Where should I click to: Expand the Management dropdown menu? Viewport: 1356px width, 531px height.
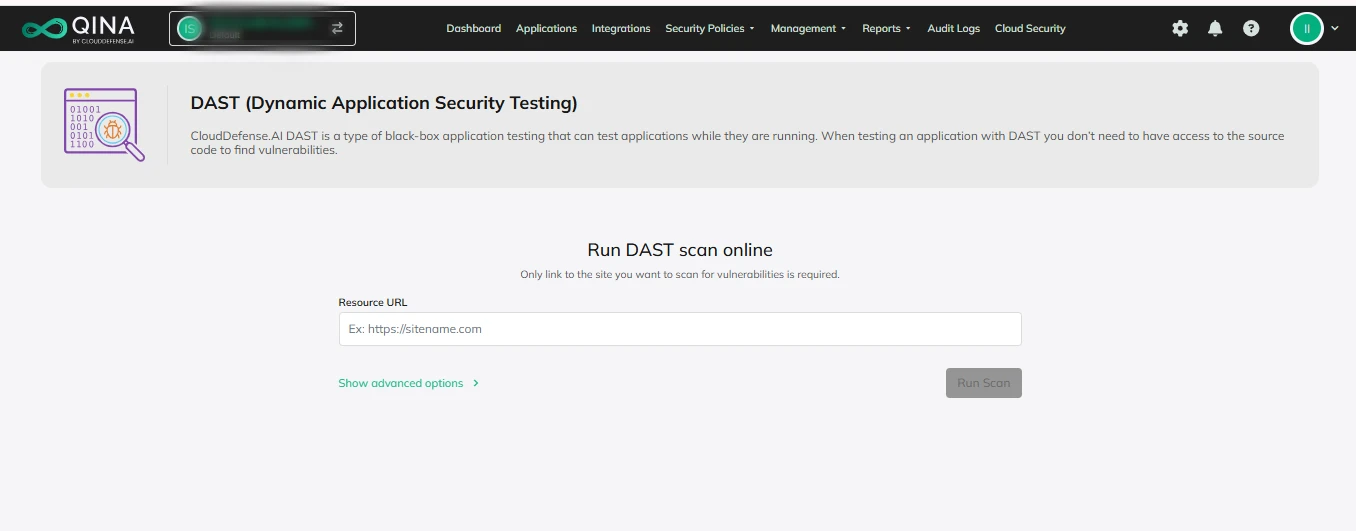click(807, 29)
